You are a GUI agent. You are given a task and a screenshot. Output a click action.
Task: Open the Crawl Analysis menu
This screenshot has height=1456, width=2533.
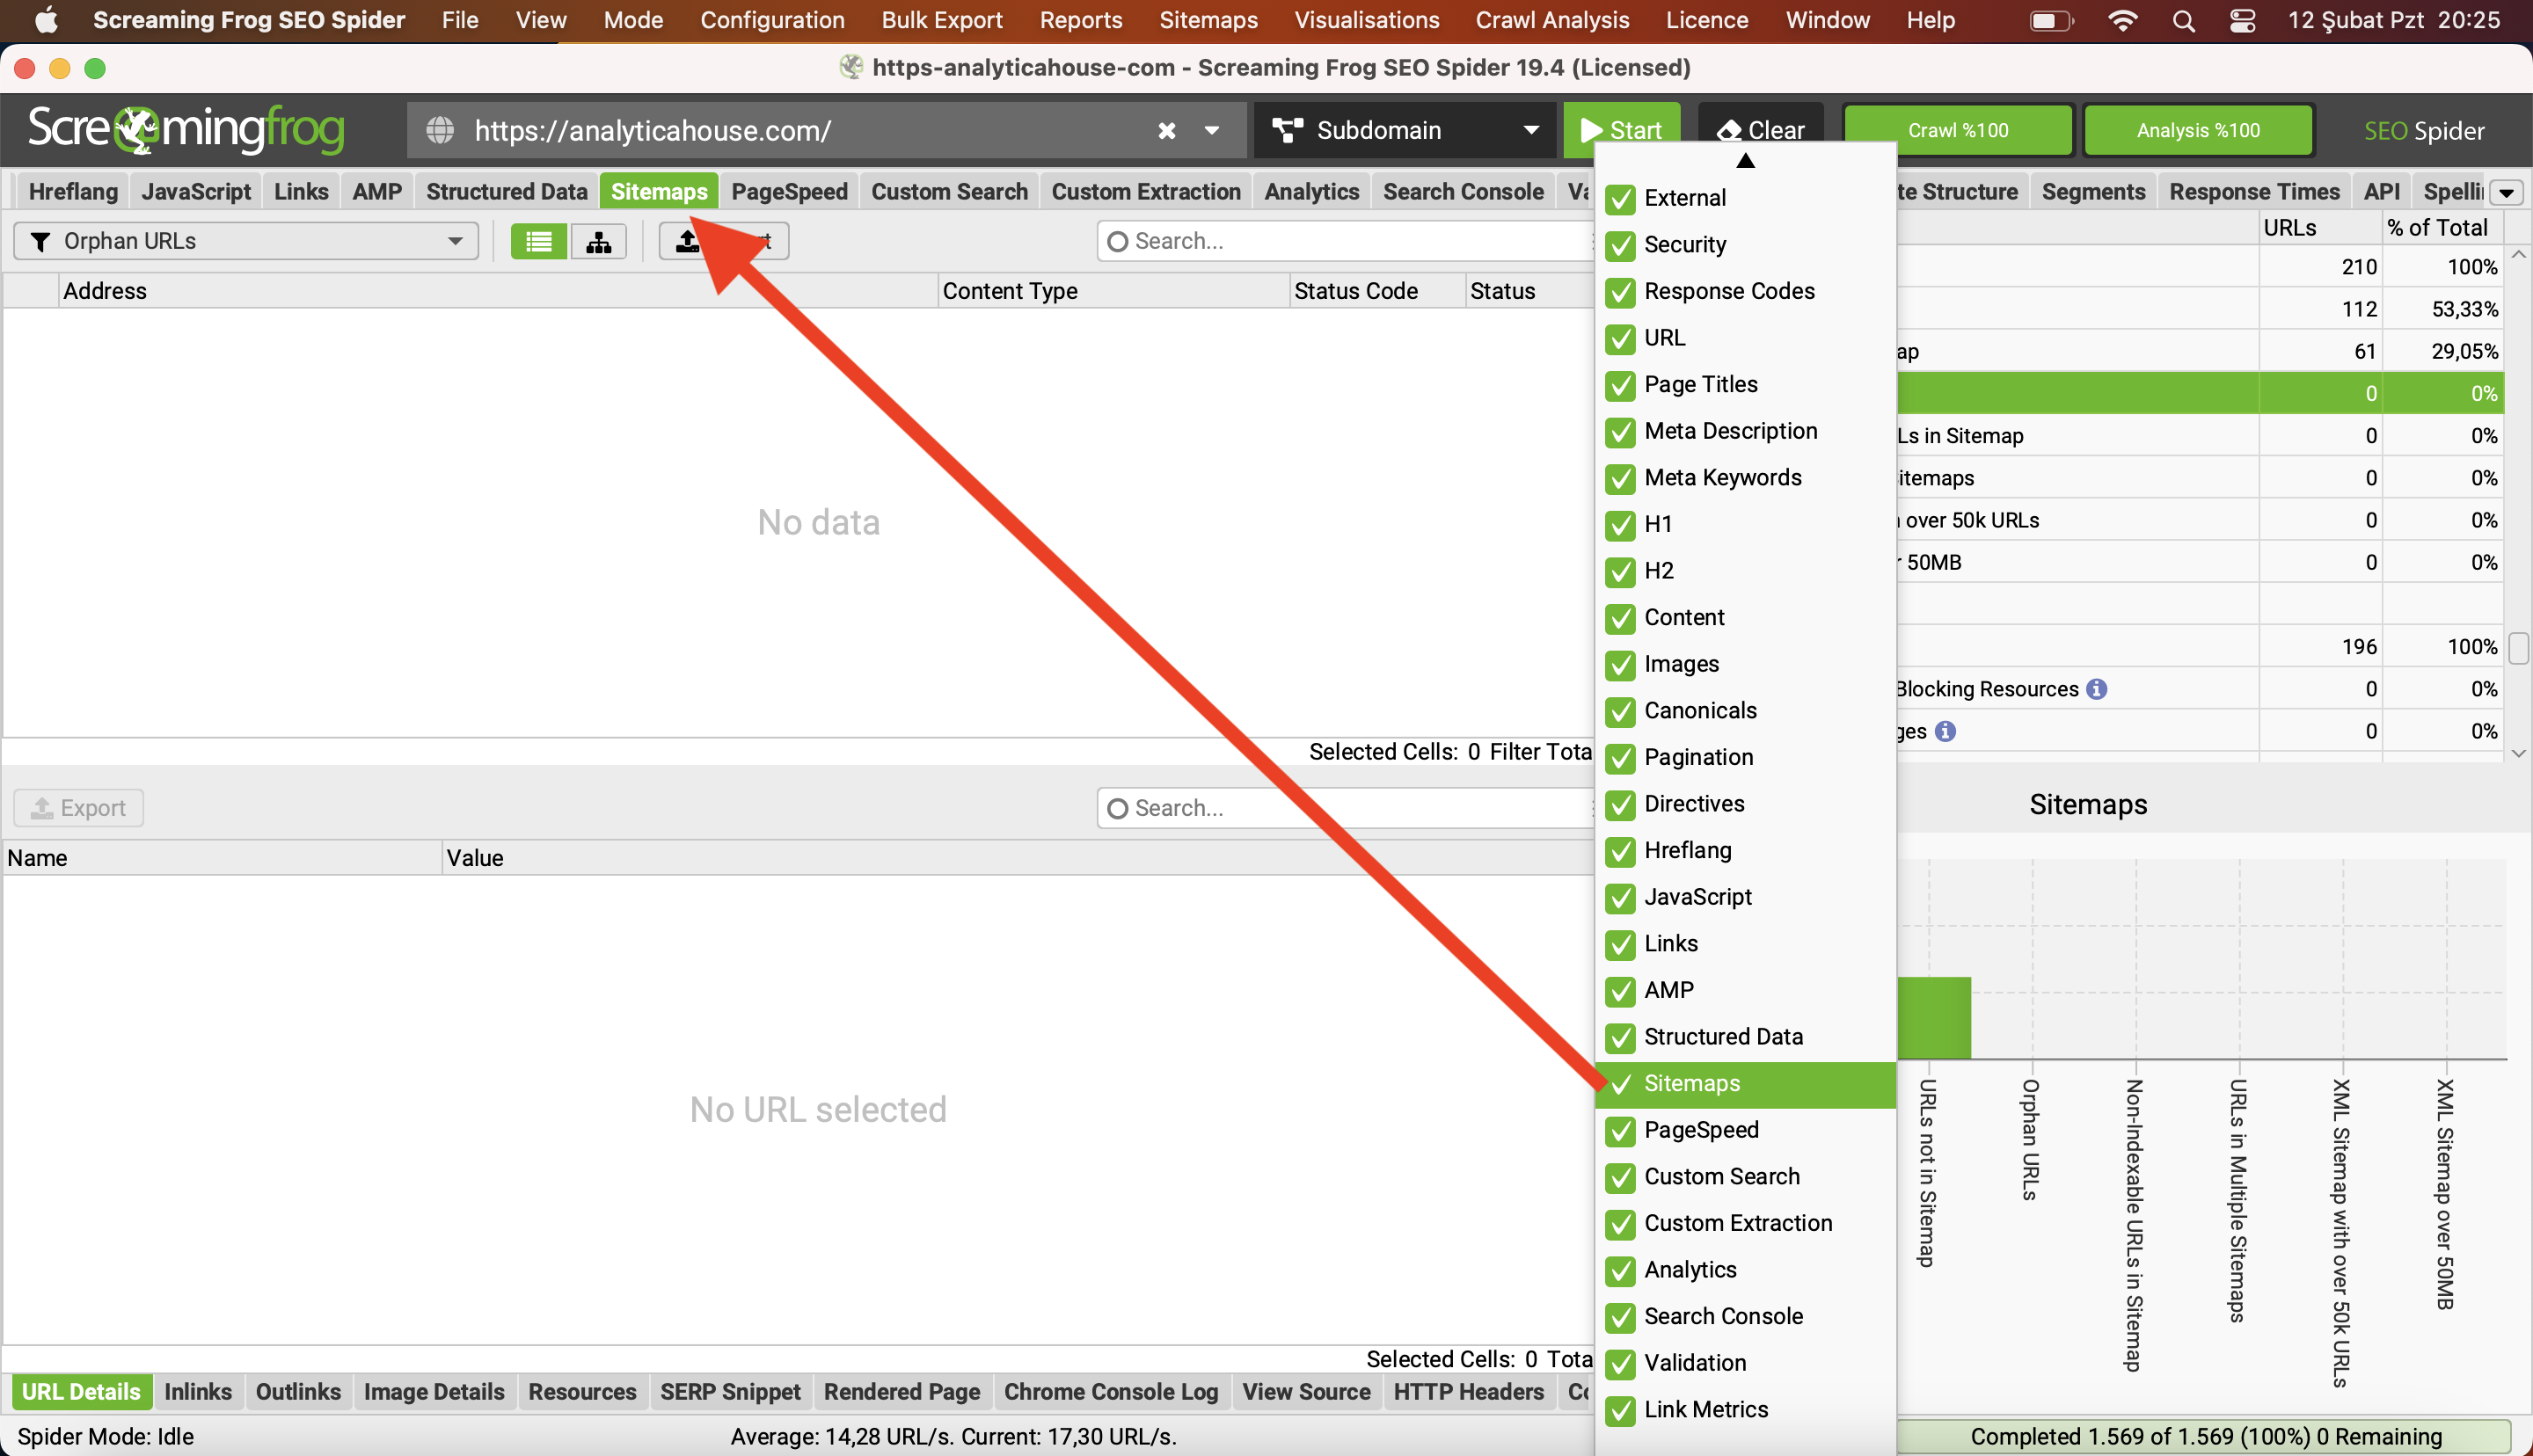pos(1552,20)
